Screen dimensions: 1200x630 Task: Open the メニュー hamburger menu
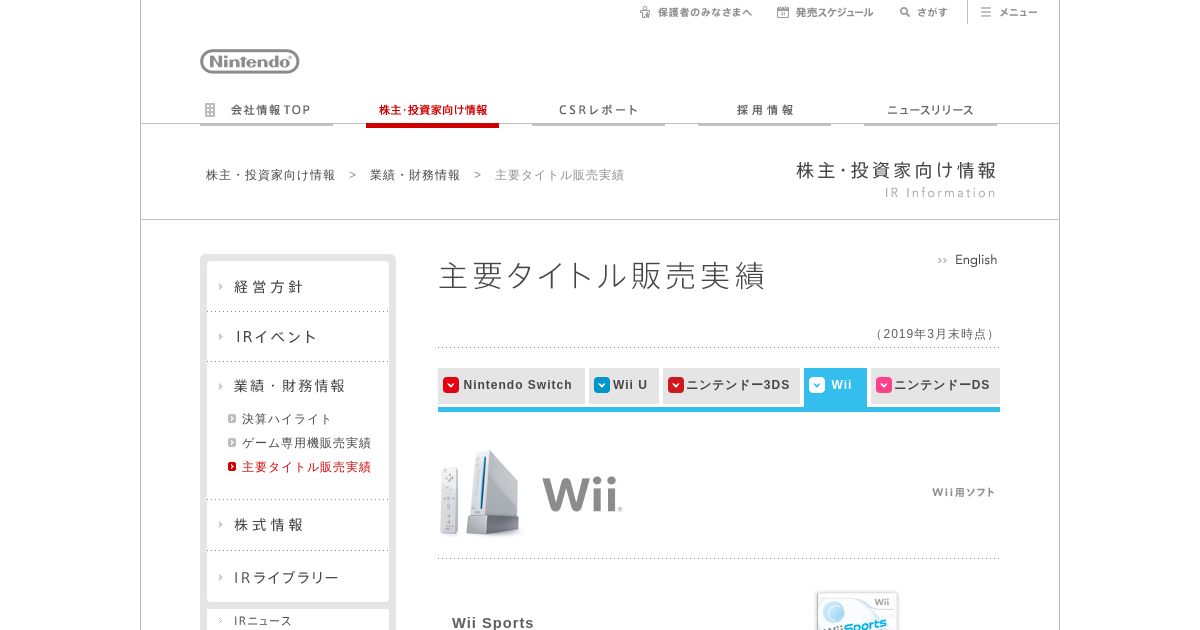click(1009, 12)
